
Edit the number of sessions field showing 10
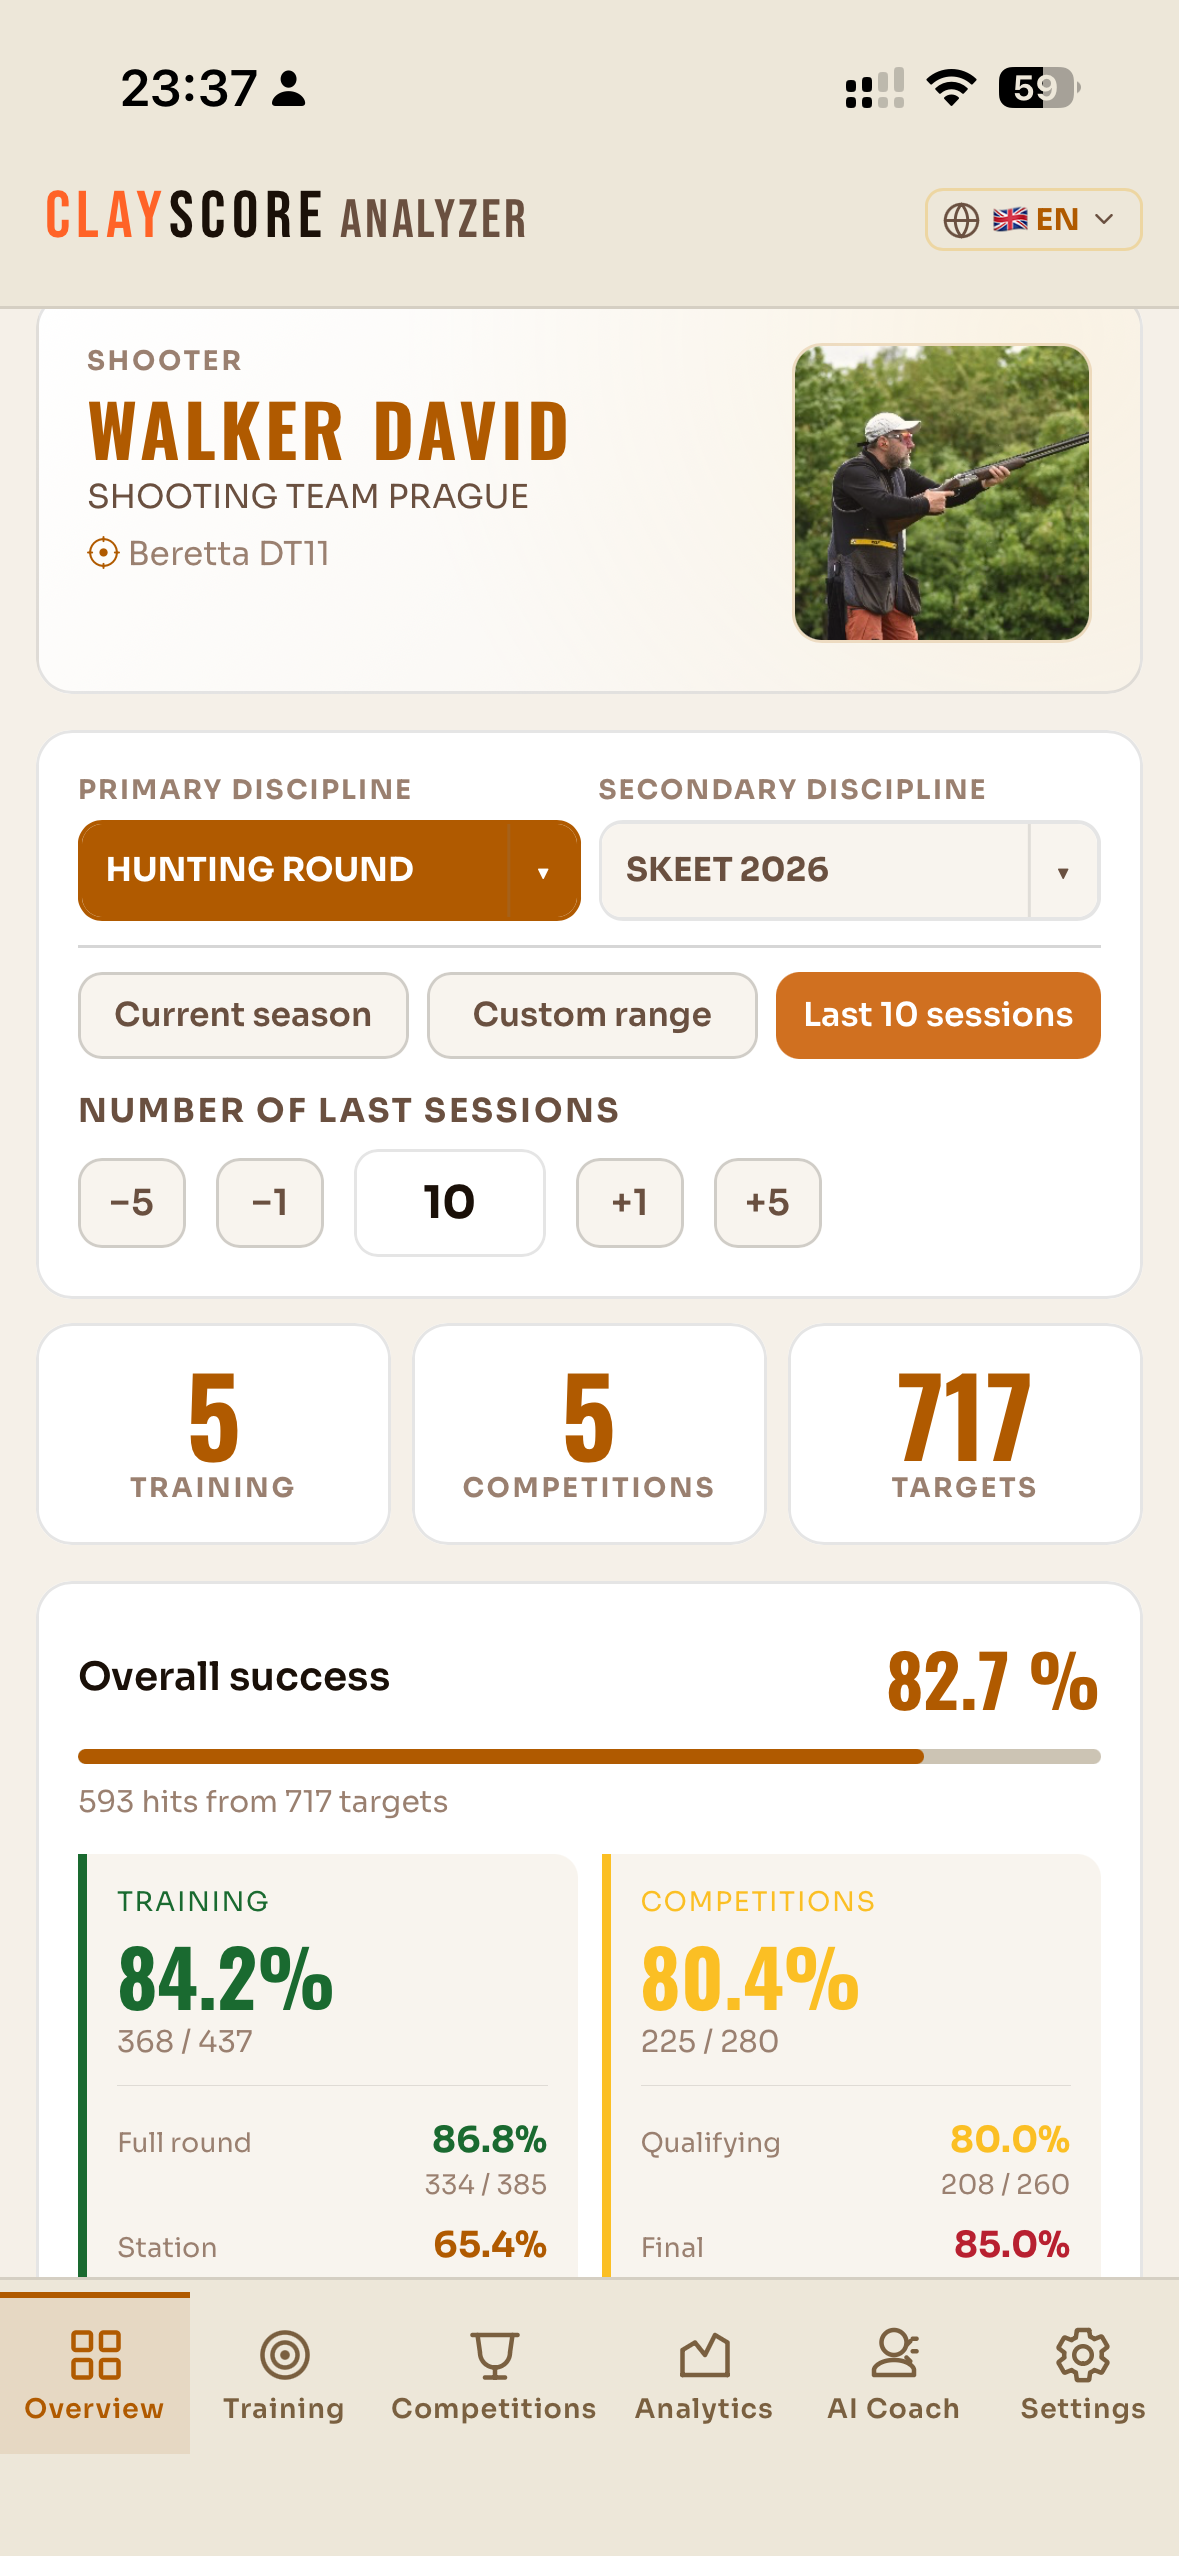450,1202
